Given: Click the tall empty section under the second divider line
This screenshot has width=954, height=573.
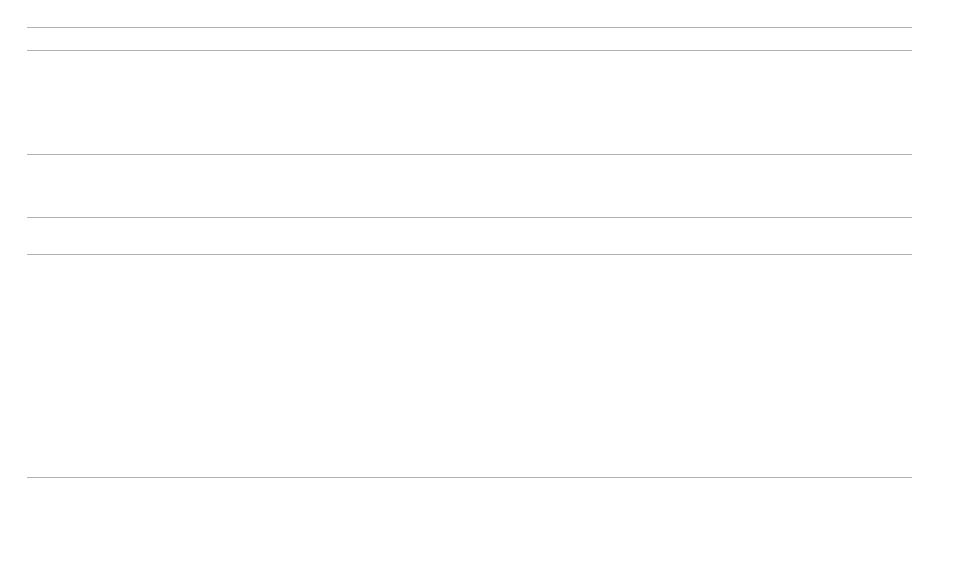Looking at the screenshot, I should tap(468, 102).
